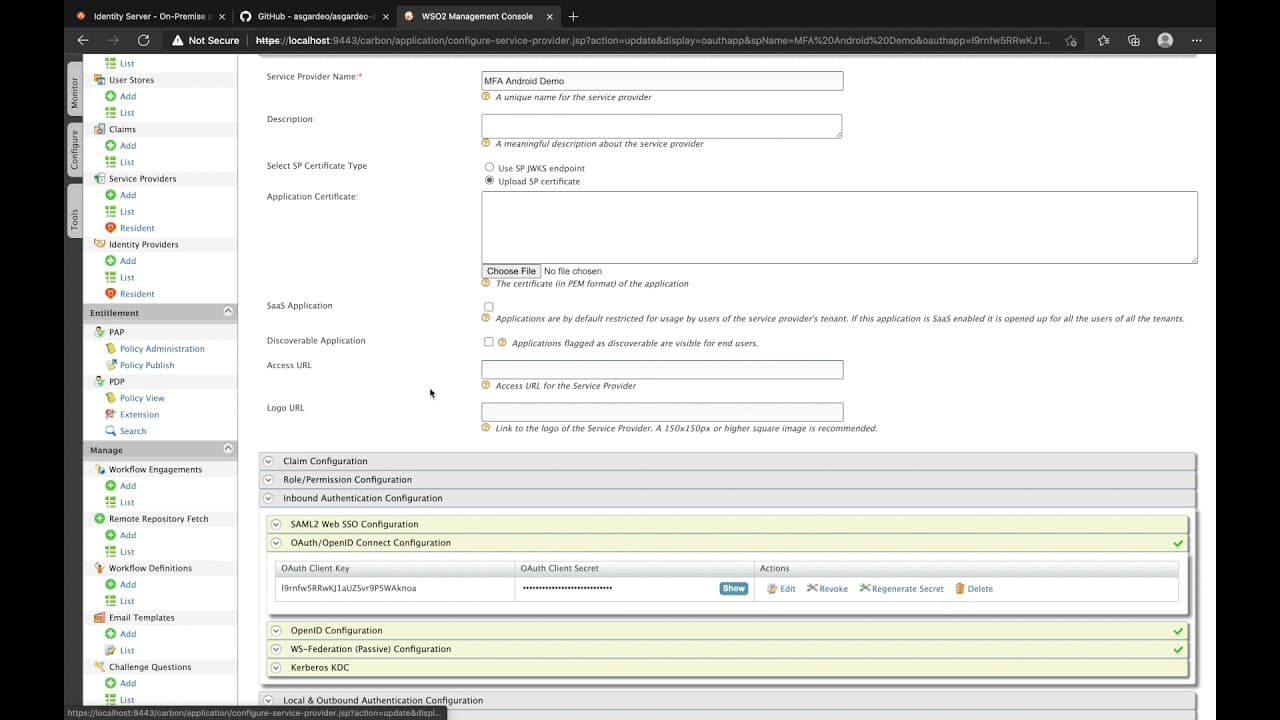This screenshot has height=720, width=1280.
Task: Click the browser reload icon
Action: tap(143, 40)
